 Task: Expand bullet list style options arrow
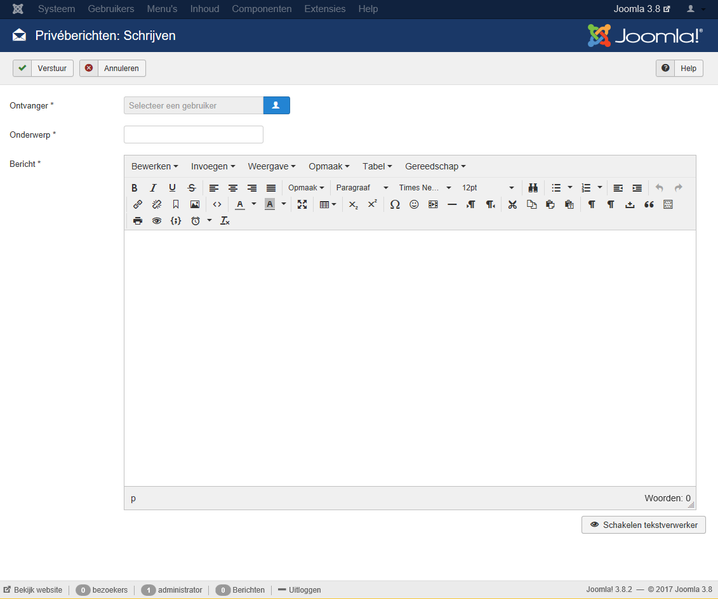(570, 188)
